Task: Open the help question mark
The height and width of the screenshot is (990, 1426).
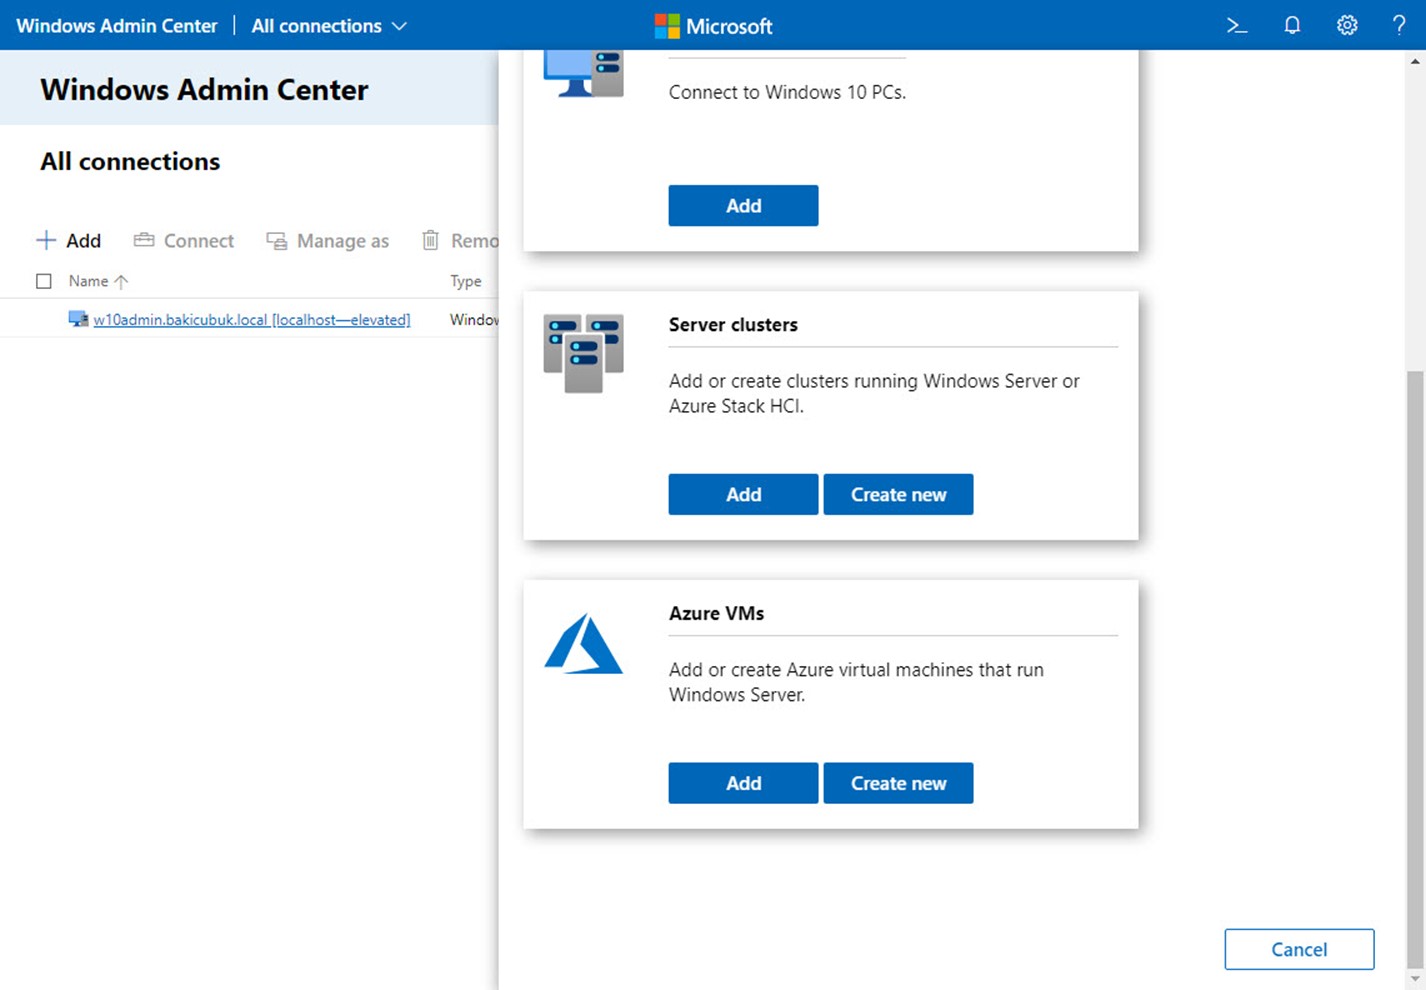Action: pyautogui.click(x=1399, y=26)
